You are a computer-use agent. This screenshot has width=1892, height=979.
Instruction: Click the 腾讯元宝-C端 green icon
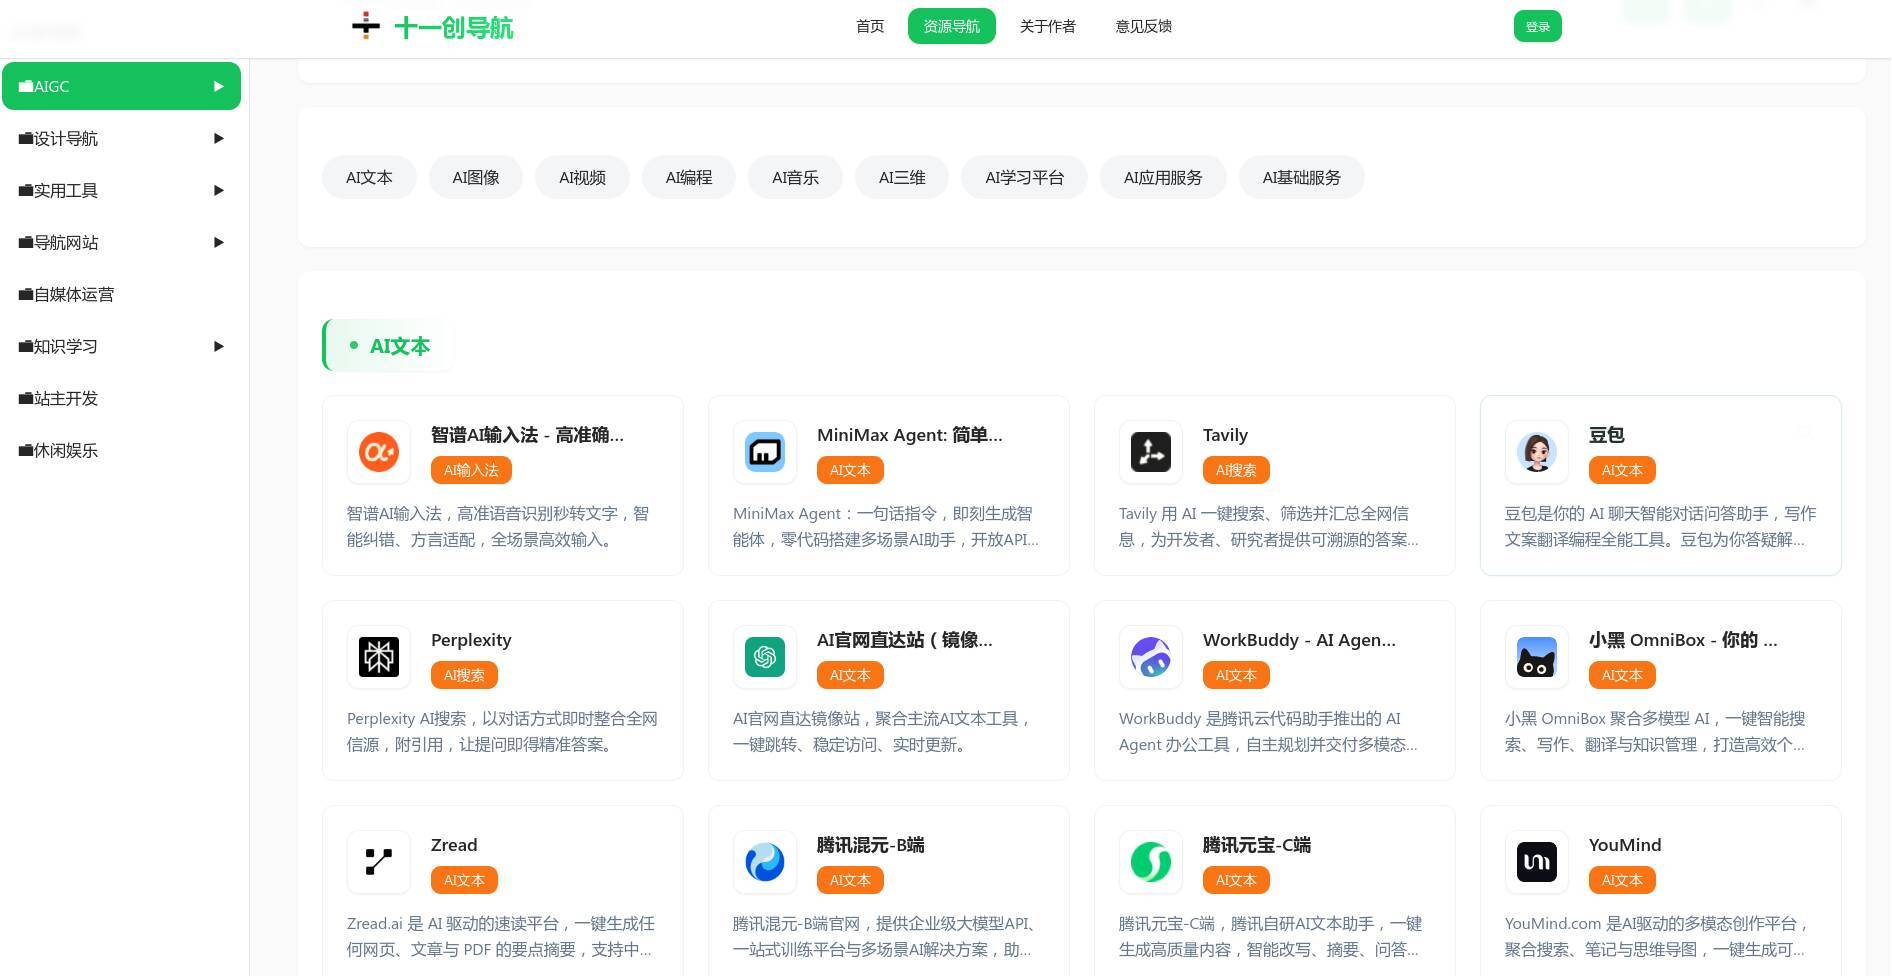click(x=1151, y=862)
